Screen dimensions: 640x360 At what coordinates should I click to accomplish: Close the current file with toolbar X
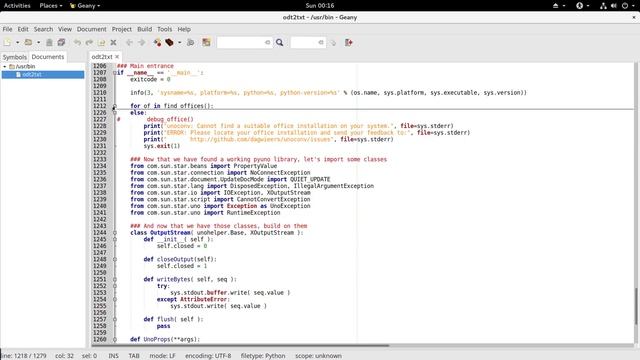113,42
